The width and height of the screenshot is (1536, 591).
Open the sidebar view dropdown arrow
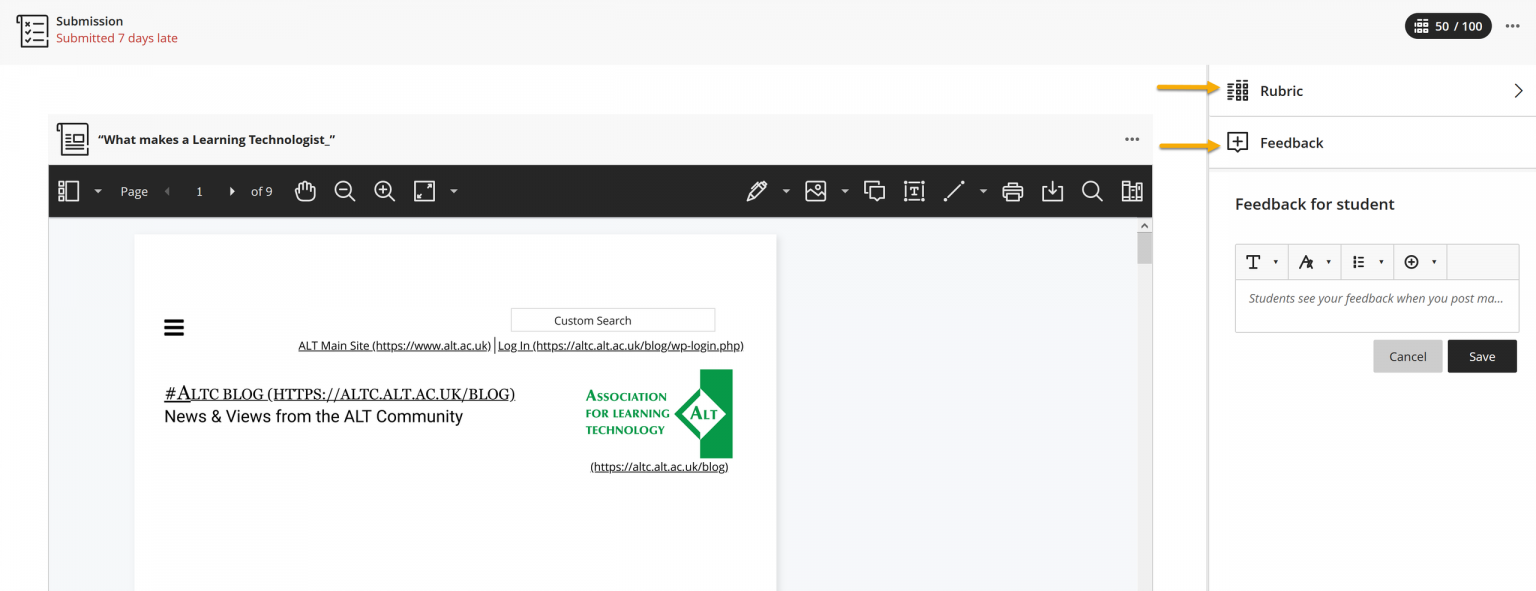point(98,191)
